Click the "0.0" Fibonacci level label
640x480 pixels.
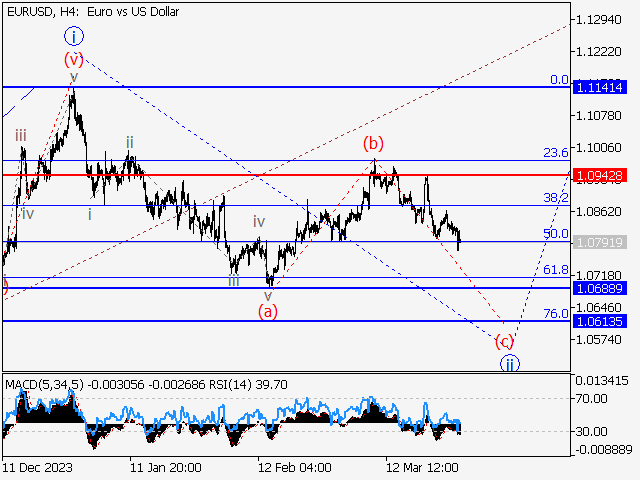coord(559,80)
